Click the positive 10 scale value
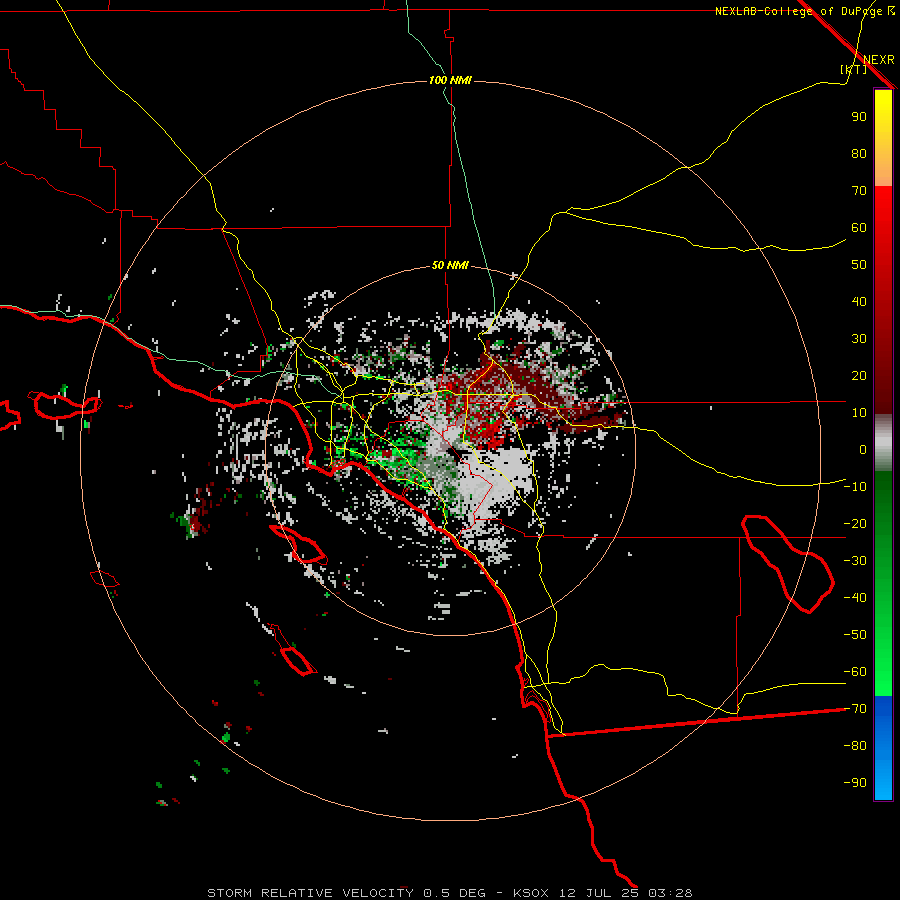This screenshot has width=900, height=900. coord(859,413)
